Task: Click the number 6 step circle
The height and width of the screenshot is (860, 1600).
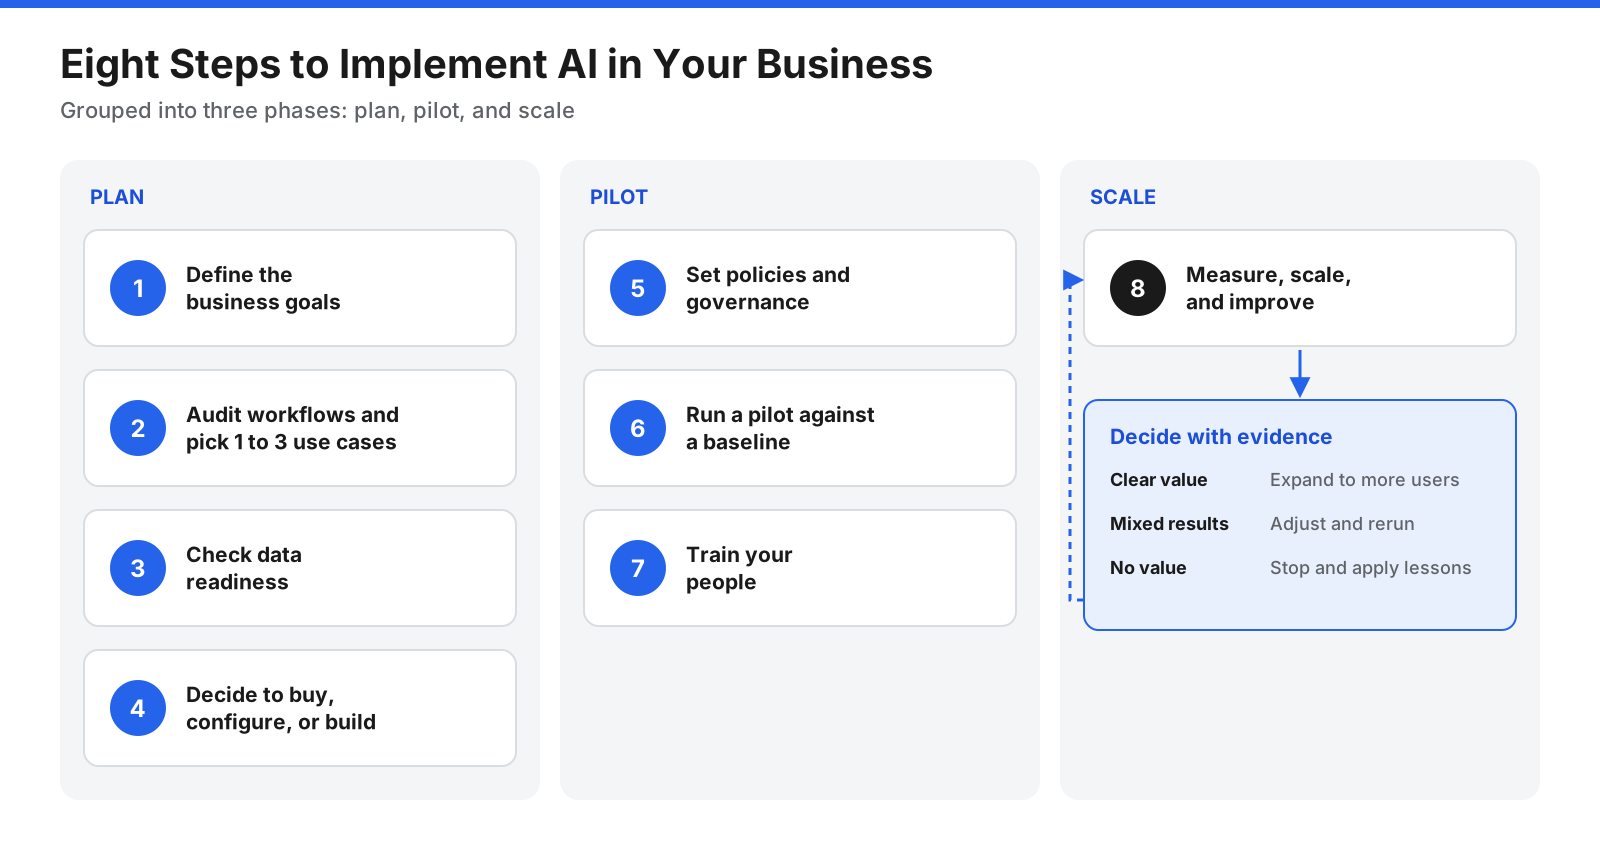Action: [638, 428]
